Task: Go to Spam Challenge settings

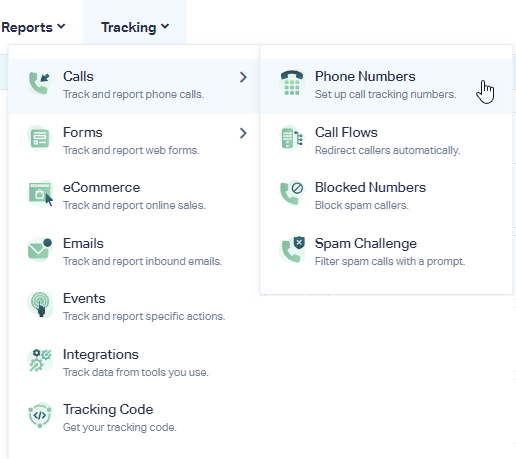Action: pyautogui.click(x=386, y=252)
